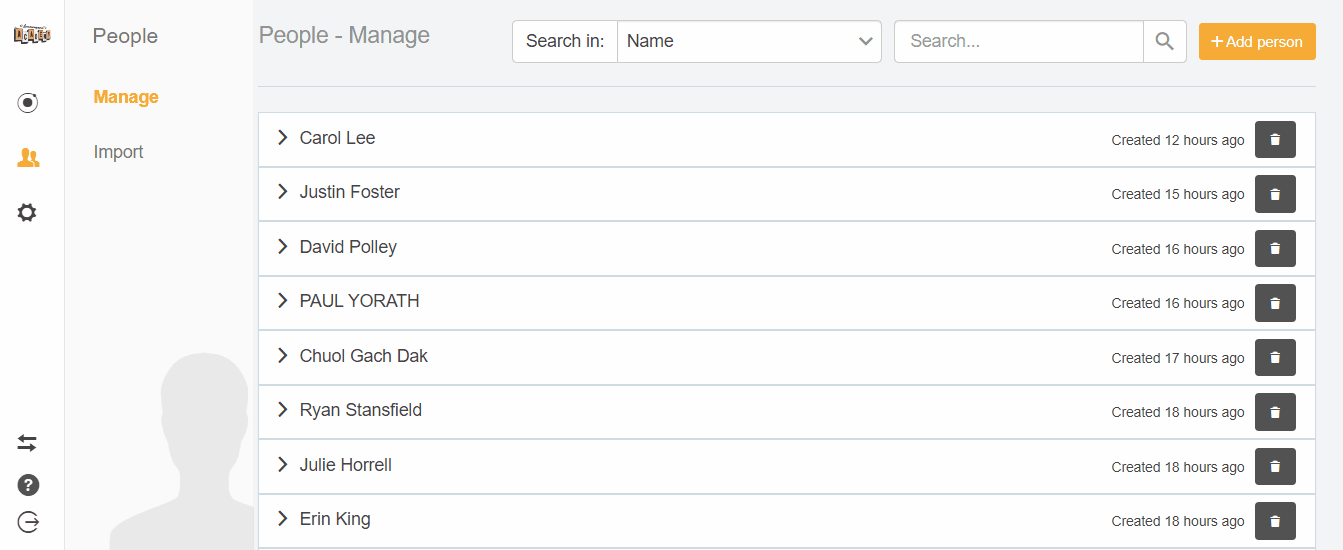1343x550 pixels.
Task: Click the switch arrows sidebar icon
Action: click(27, 443)
